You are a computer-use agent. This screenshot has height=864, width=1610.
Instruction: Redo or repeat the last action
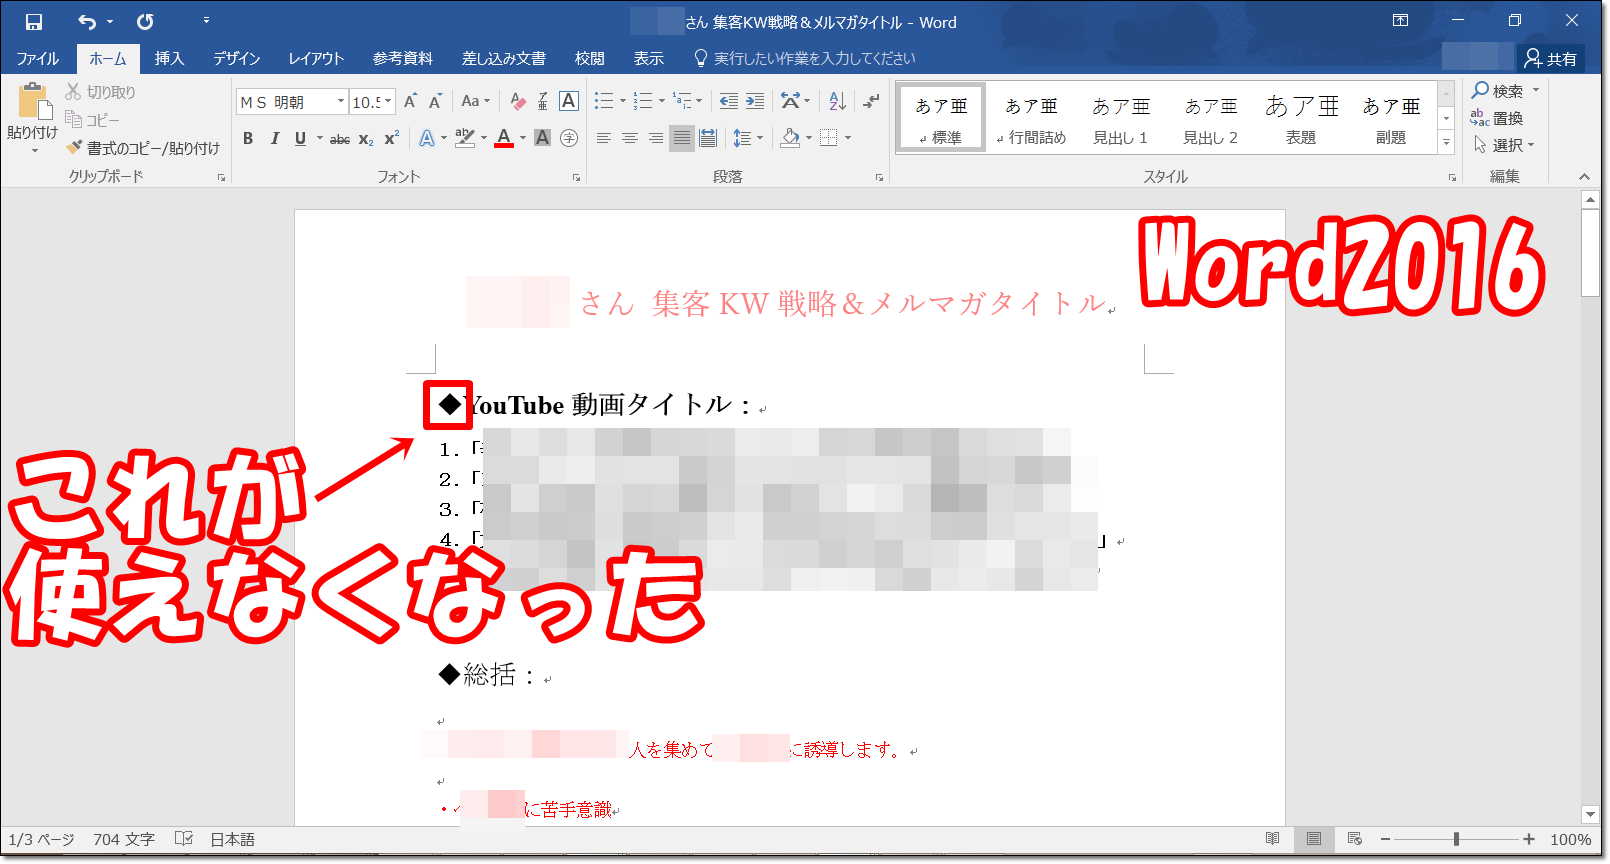pos(145,21)
